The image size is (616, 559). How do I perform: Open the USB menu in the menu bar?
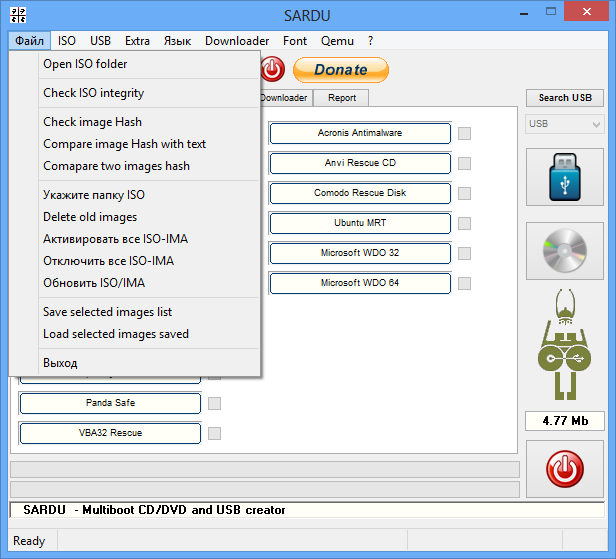pos(101,40)
